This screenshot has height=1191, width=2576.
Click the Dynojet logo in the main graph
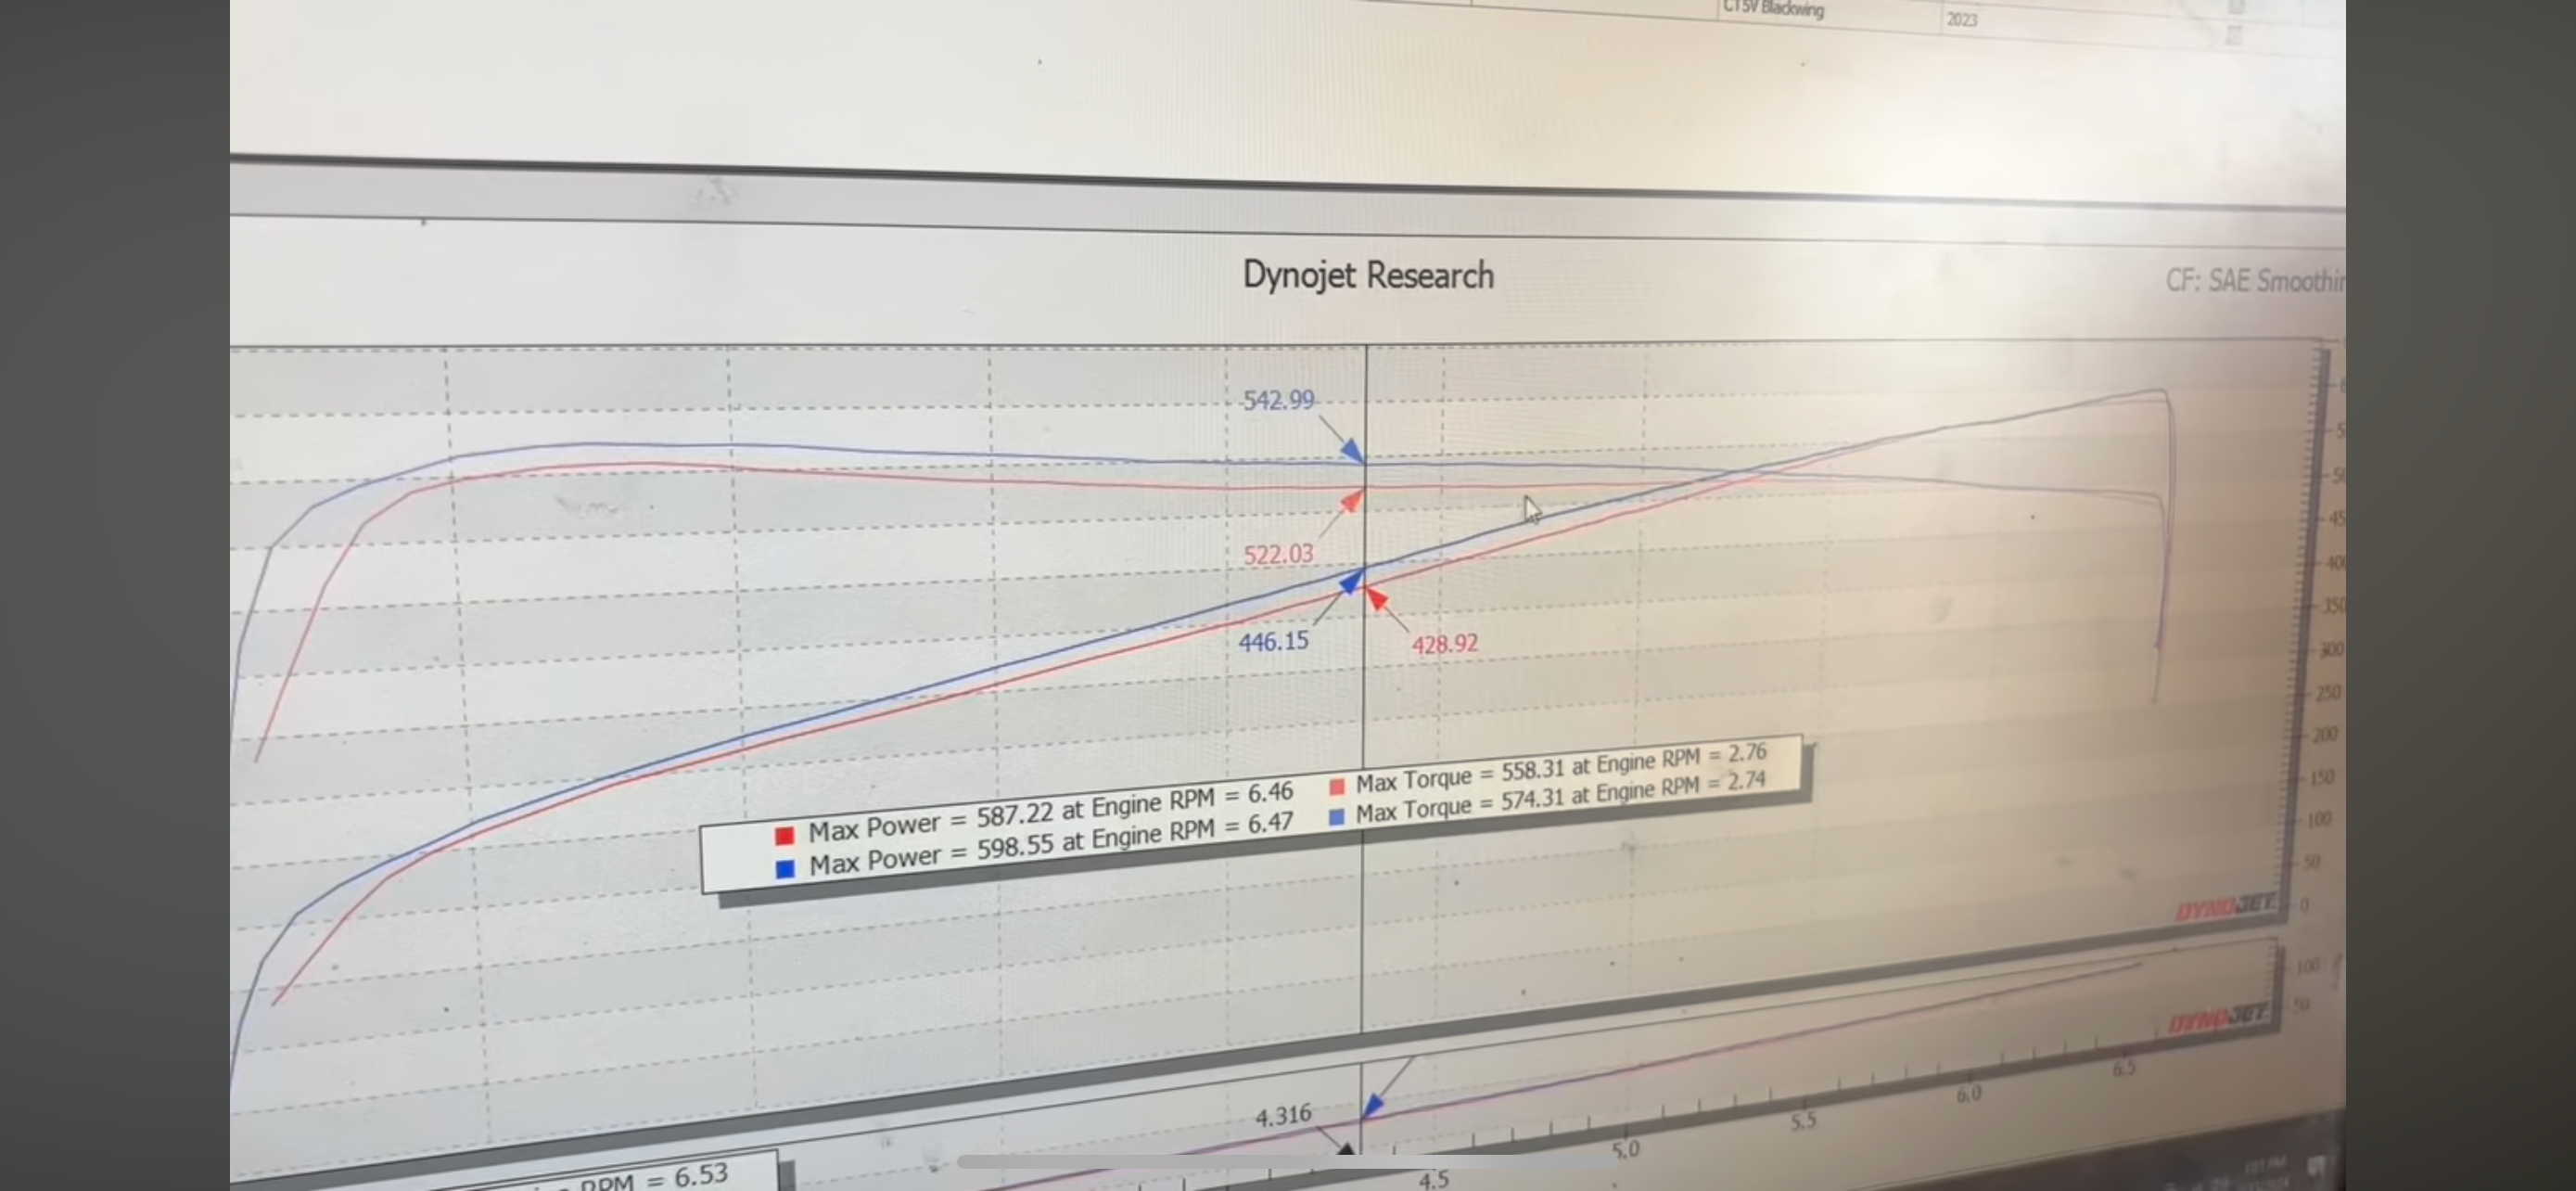2226,907
